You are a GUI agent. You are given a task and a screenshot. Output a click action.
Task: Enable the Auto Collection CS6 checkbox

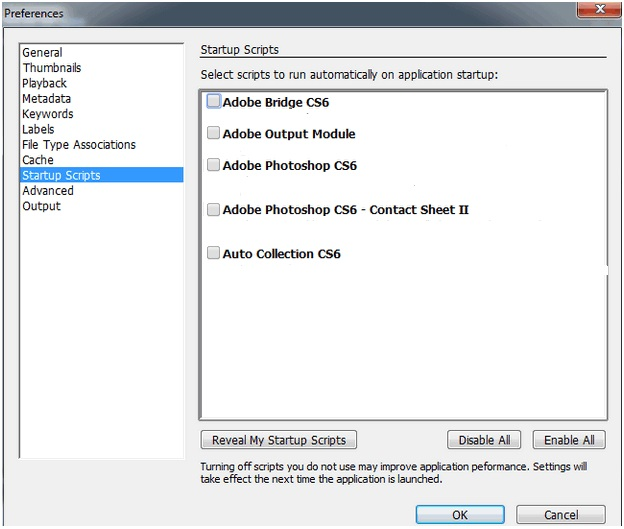(213, 253)
